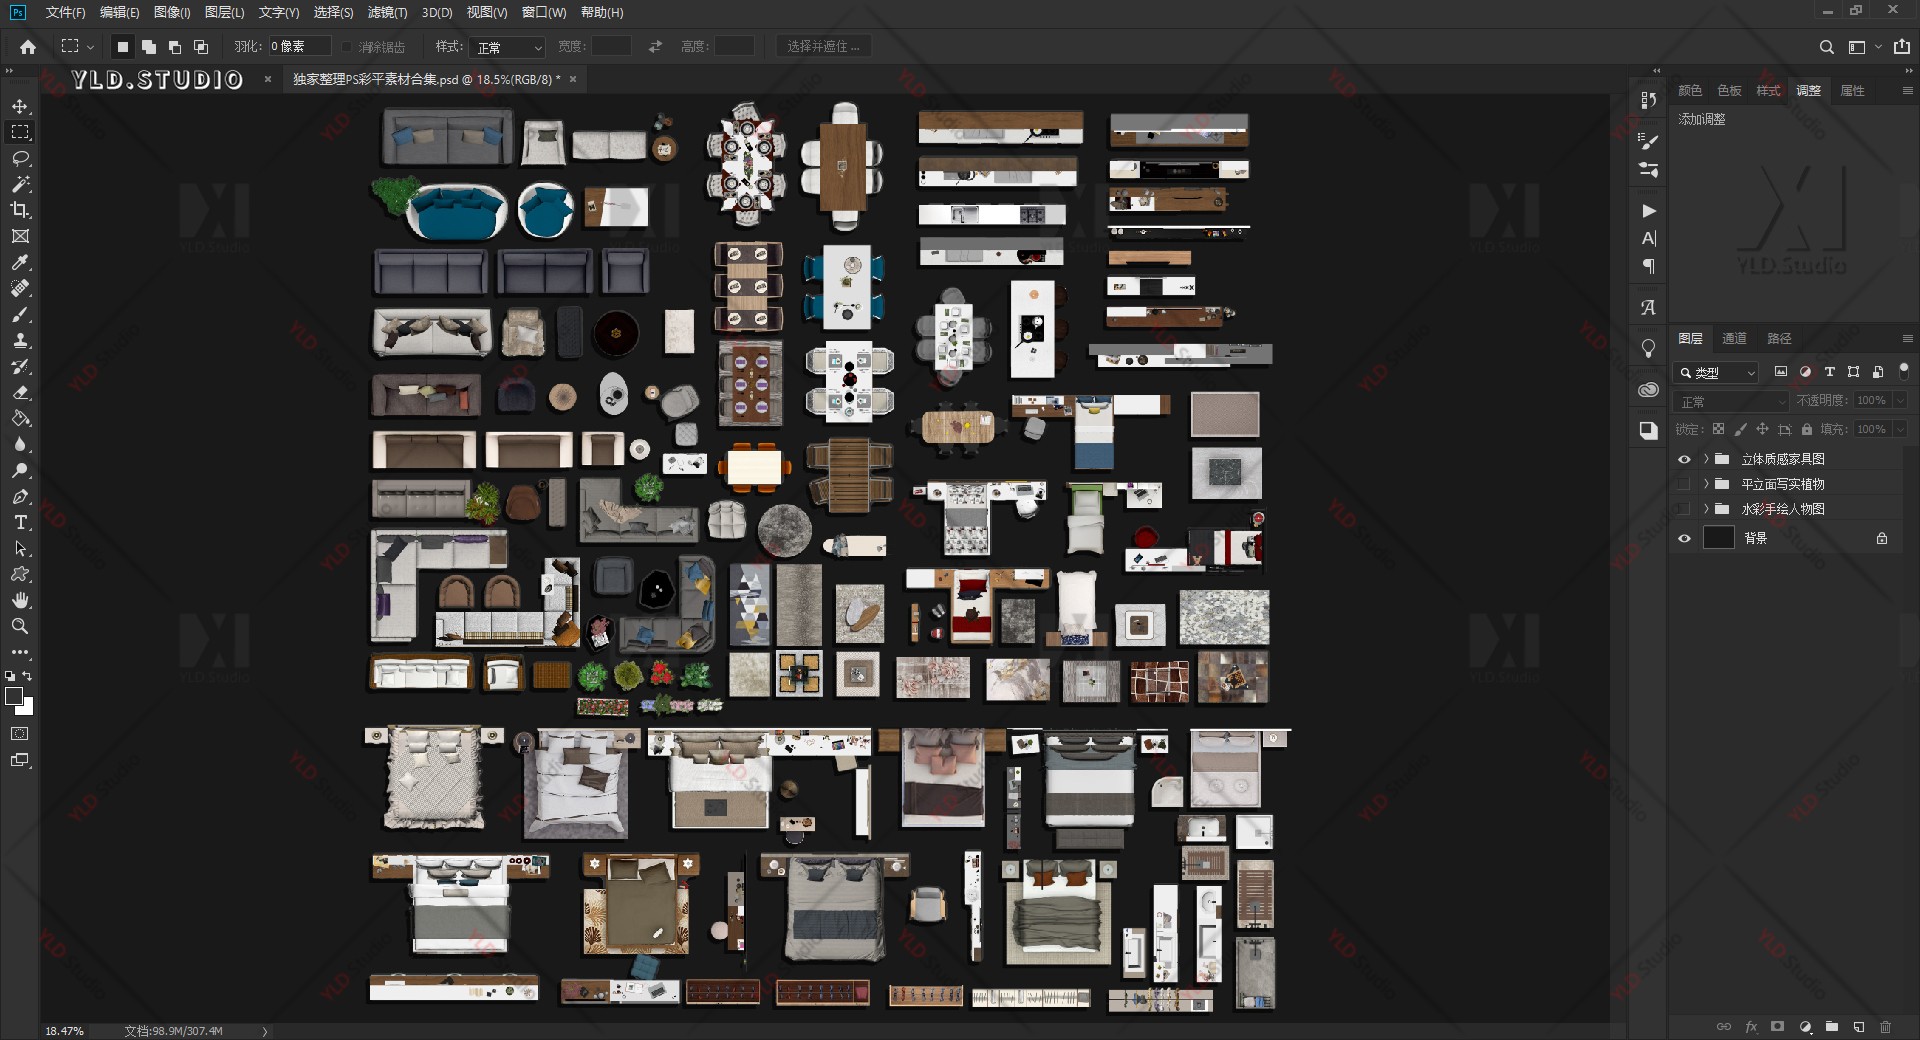This screenshot has height=1040, width=1920.
Task: Click the 羽化 feather input field
Action: click(299, 46)
